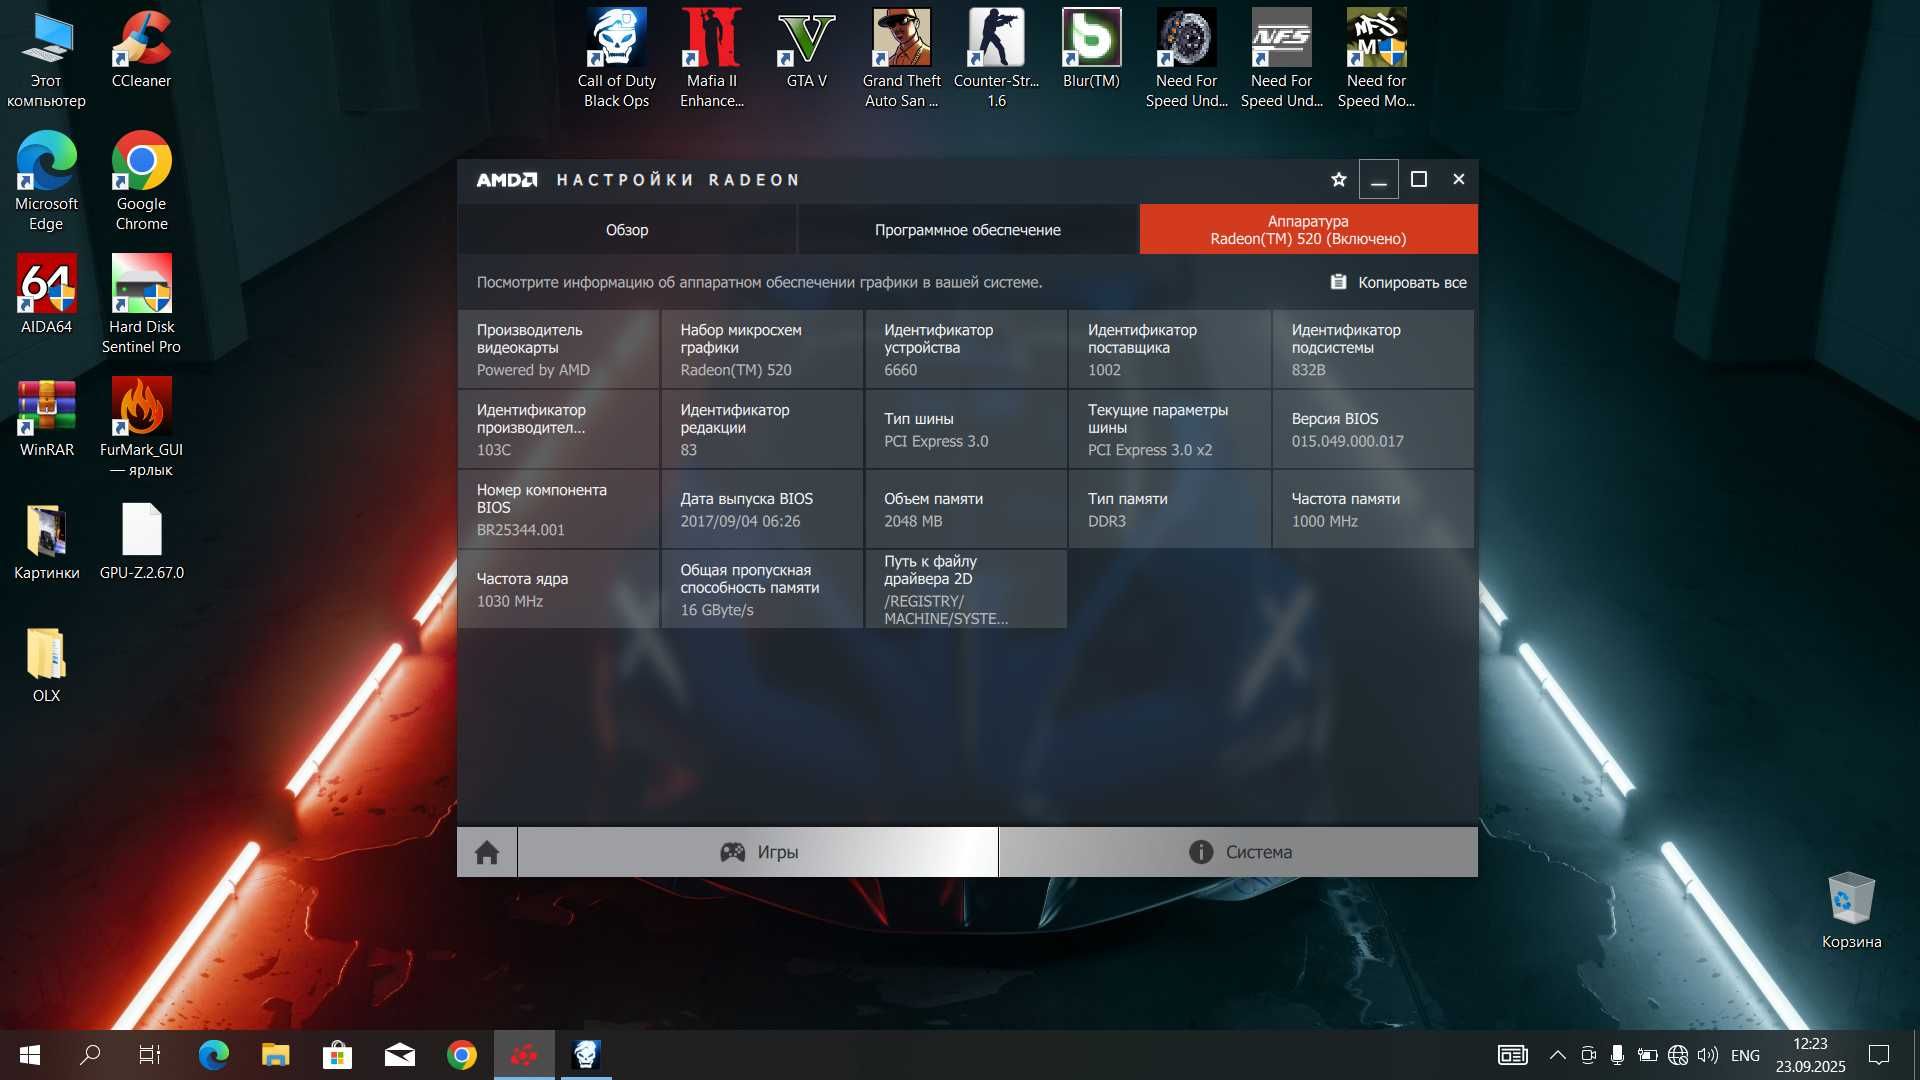This screenshot has height=1080, width=1920.
Task: Click the Radeon Settings taskbar icon
Action: coord(524,1055)
